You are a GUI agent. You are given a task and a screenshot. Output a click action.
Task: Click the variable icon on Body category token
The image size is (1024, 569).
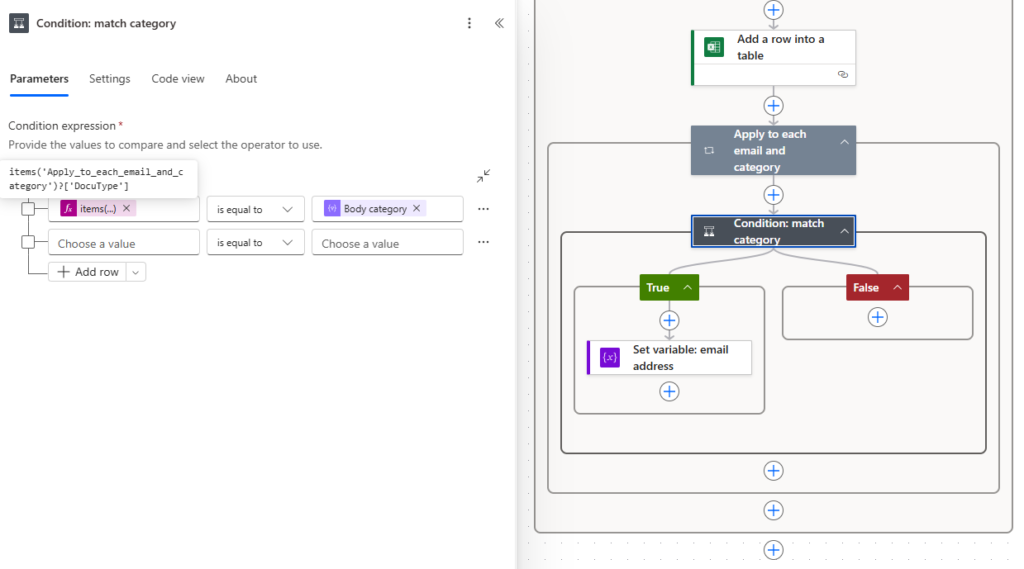click(x=332, y=208)
